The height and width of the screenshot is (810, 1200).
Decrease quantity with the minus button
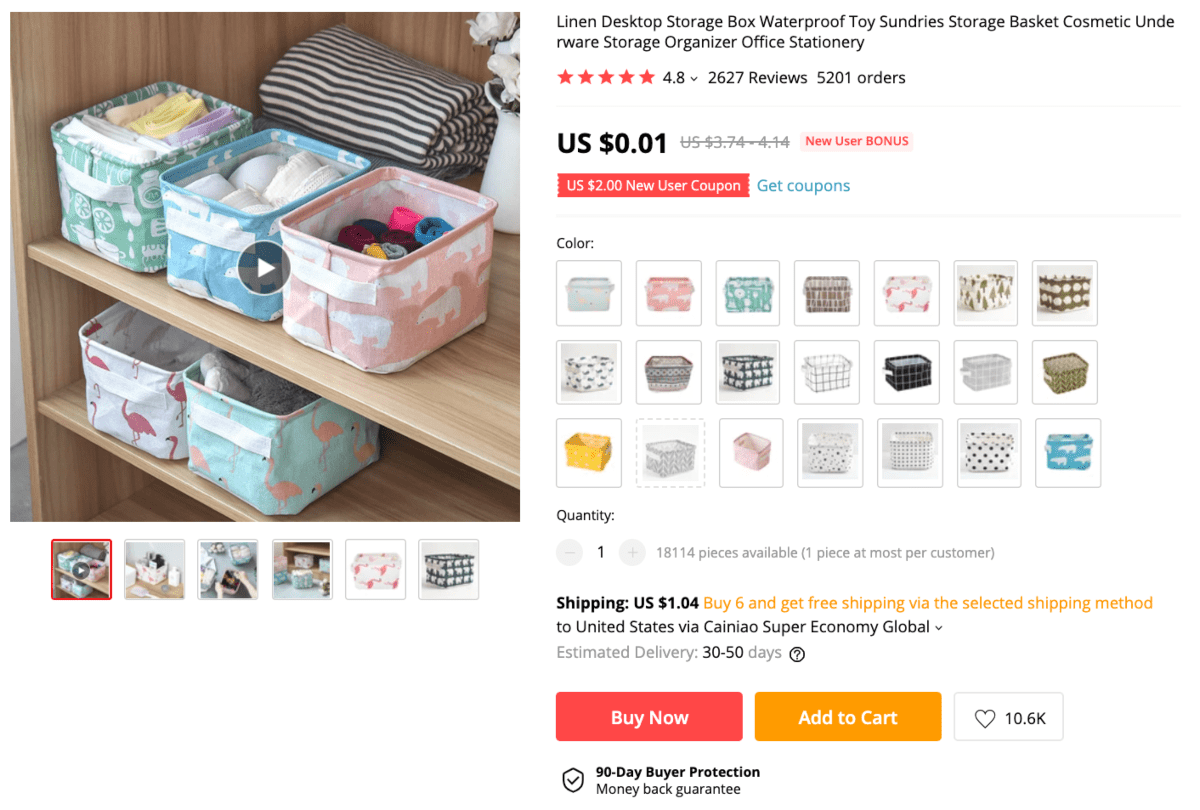pos(570,552)
